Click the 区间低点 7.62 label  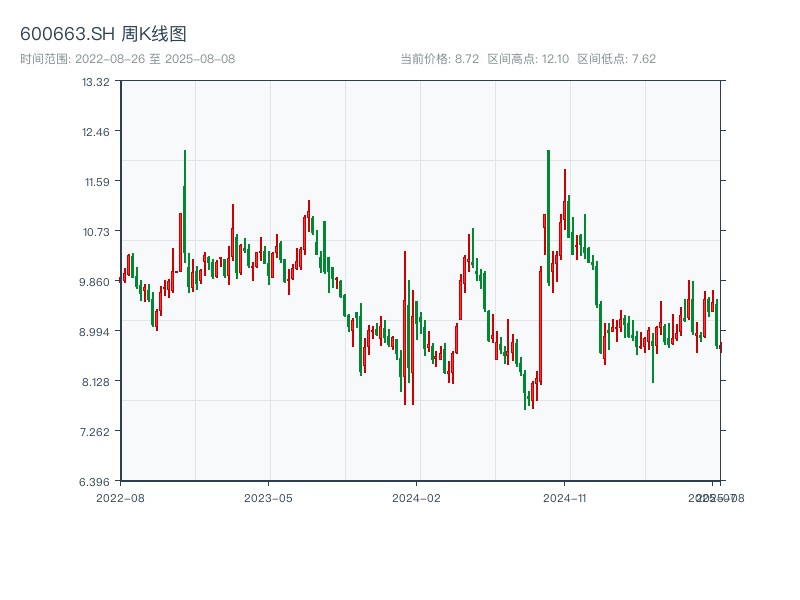(x=616, y=59)
